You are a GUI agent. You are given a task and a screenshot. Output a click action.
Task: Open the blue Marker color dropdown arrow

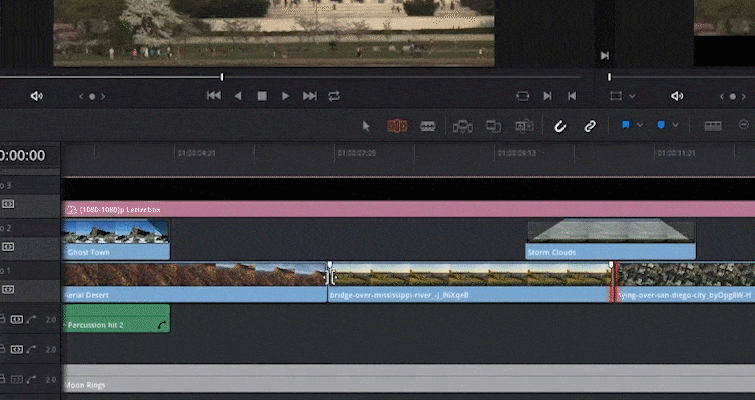(676, 125)
